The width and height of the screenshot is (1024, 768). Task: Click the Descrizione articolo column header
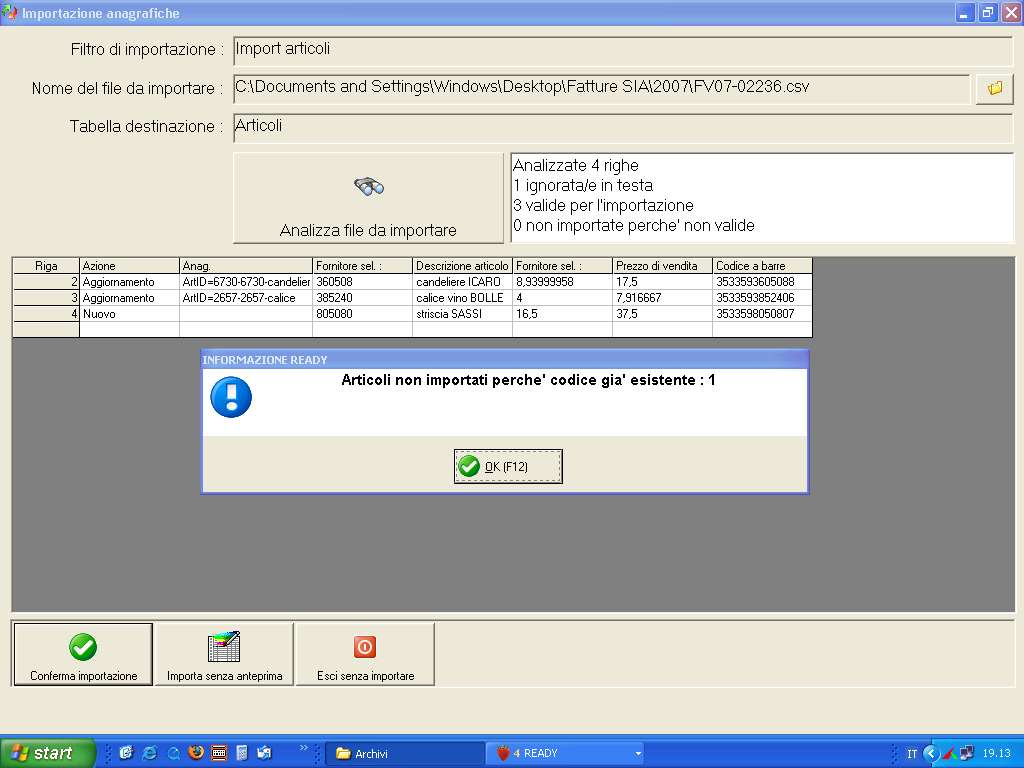462,266
